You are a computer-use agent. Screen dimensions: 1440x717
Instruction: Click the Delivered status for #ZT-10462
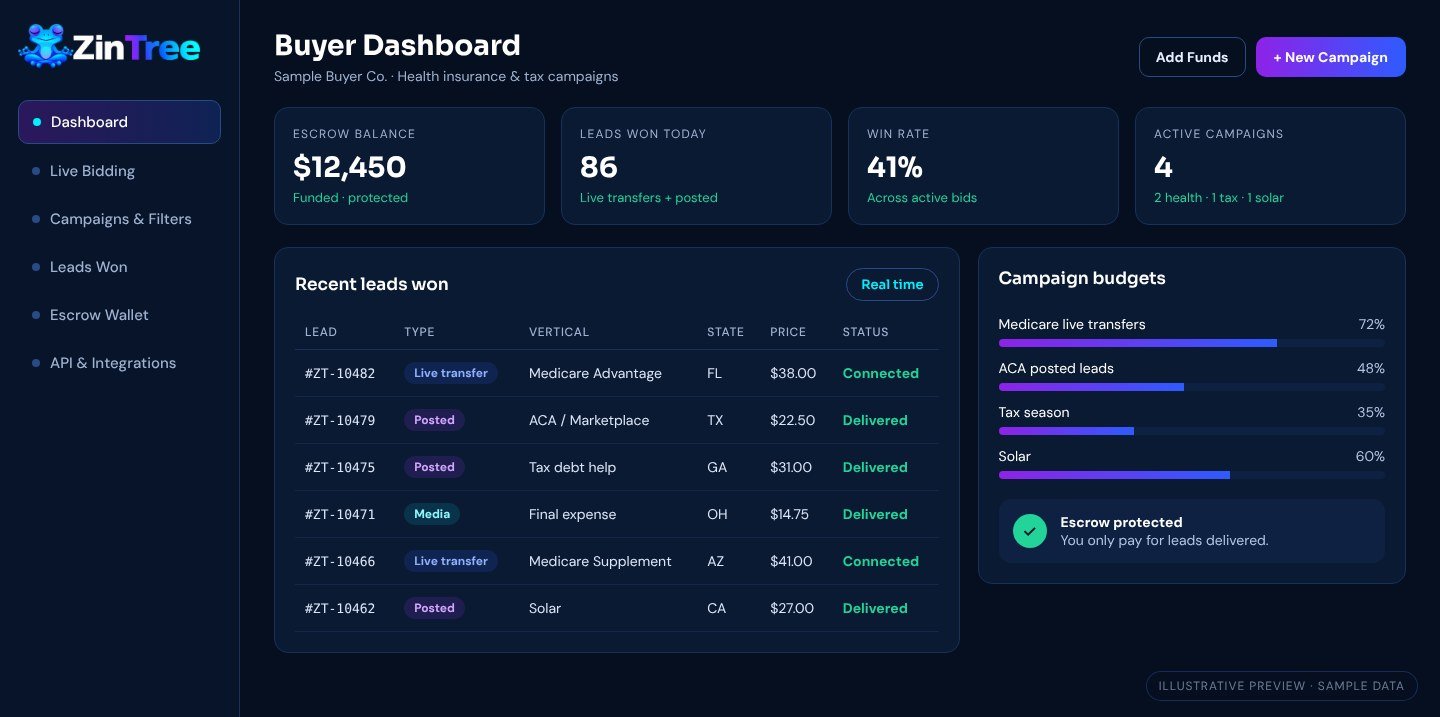[875, 609]
